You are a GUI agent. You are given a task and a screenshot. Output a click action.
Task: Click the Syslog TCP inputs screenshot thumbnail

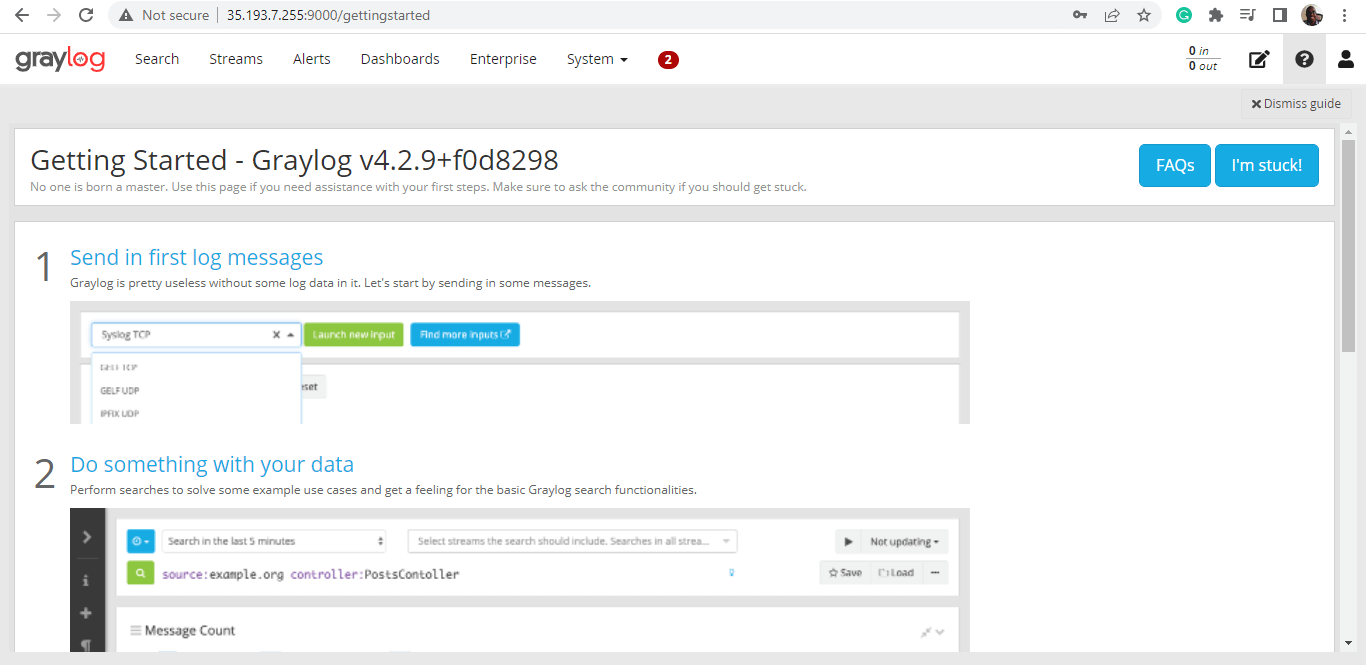[520, 362]
